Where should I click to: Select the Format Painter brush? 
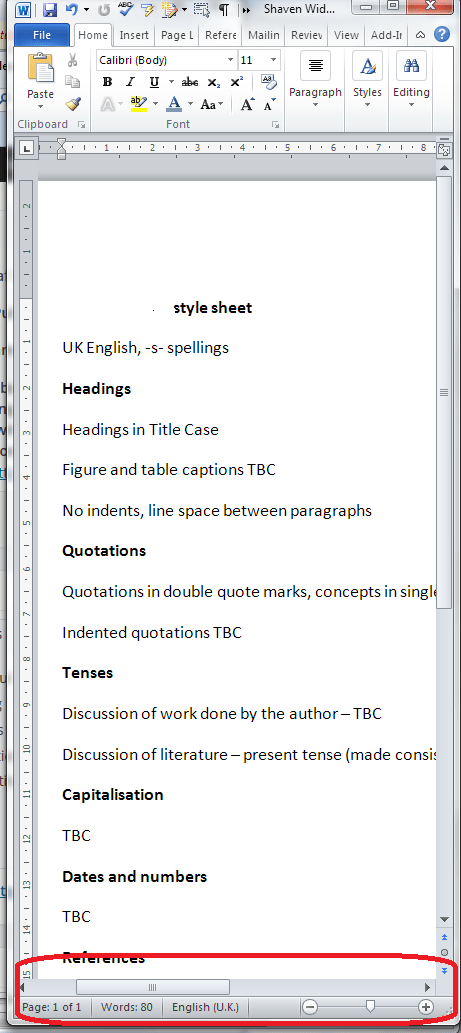[x=73, y=103]
